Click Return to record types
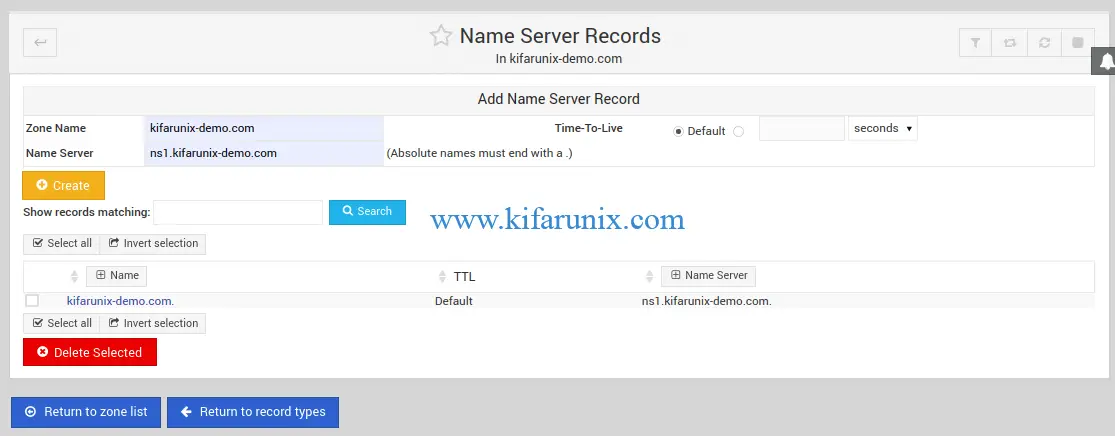This screenshot has width=1115, height=436. pos(253,412)
